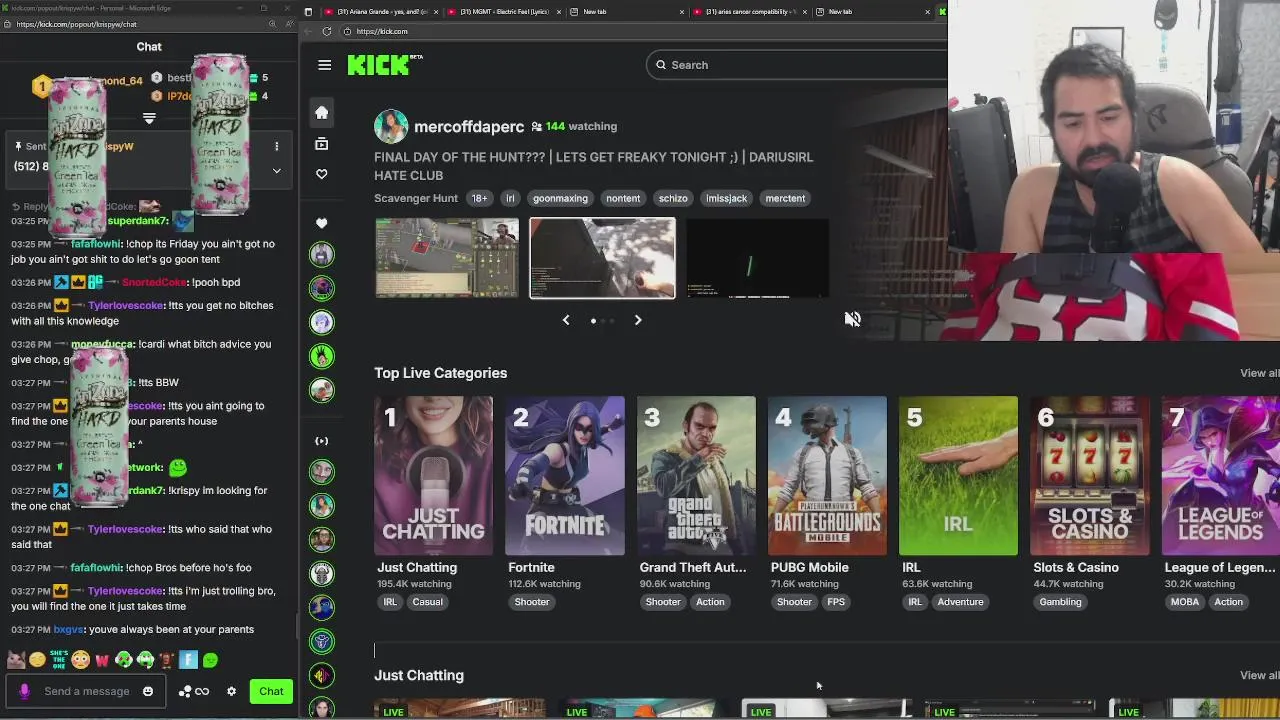Open the Home icon in Kick sidebar
This screenshot has width=1280, height=720.
pyautogui.click(x=321, y=112)
